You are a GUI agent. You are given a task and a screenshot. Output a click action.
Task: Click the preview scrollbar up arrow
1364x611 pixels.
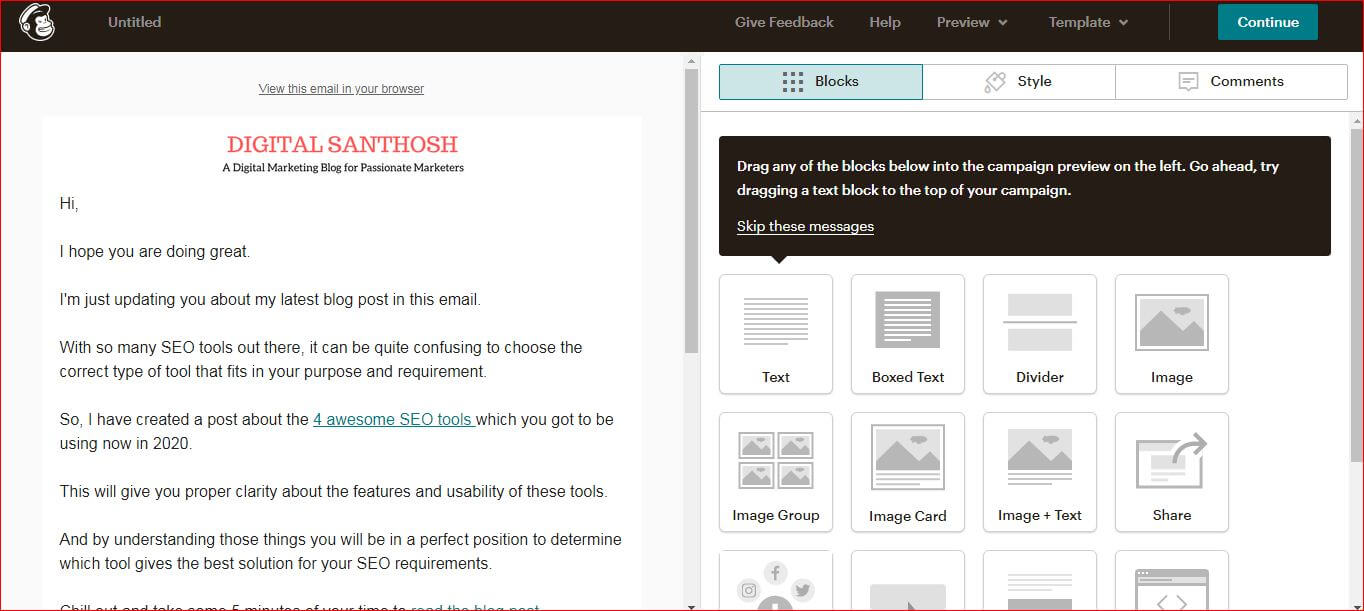click(691, 61)
